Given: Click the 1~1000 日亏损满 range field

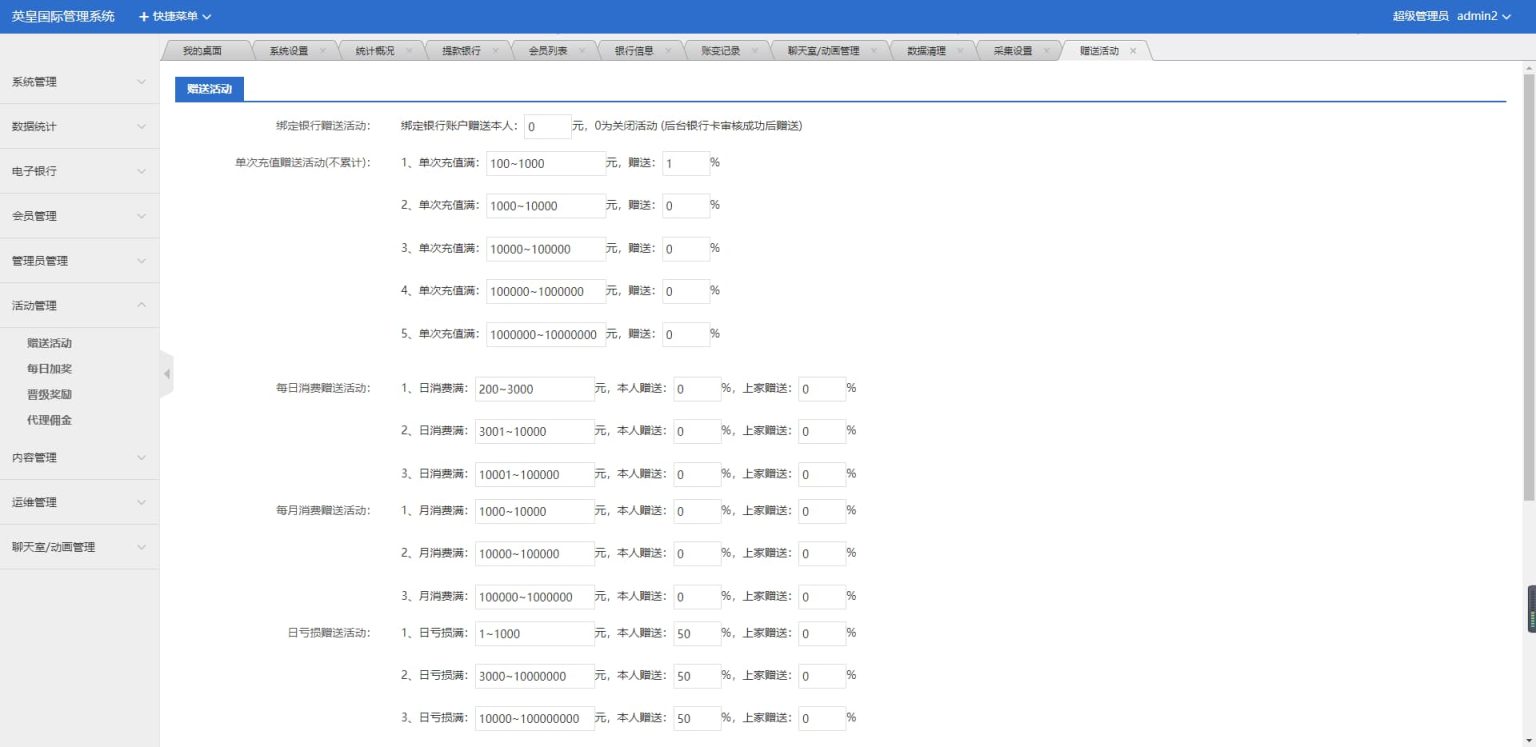Looking at the screenshot, I should click(535, 634).
